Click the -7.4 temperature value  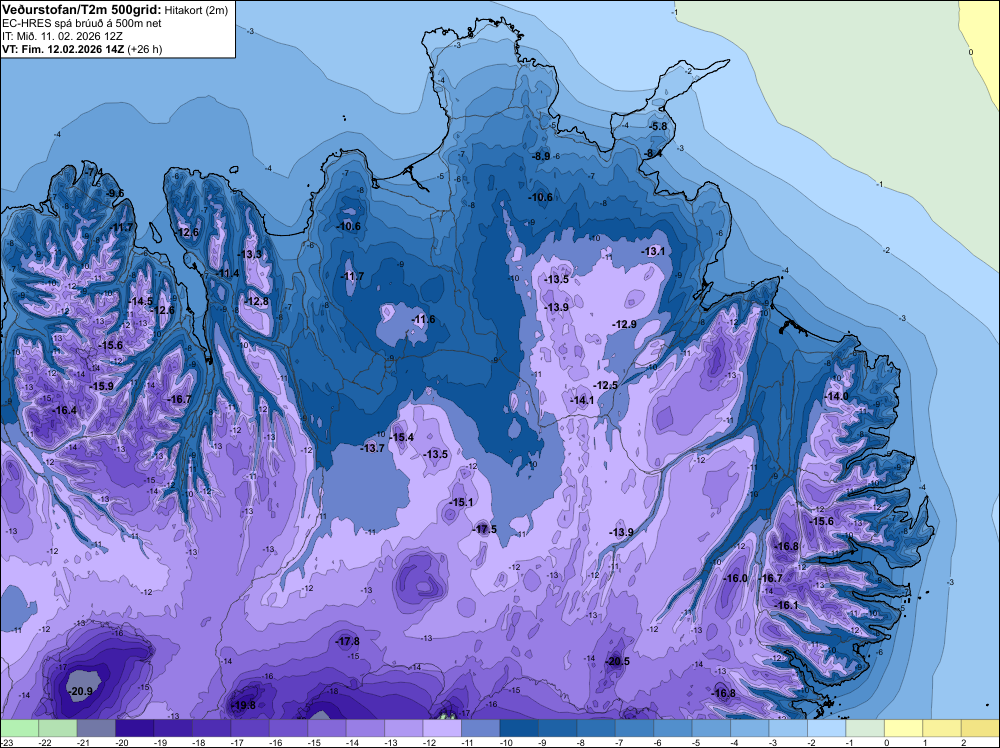pyautogui.click(x=94, y=173)
